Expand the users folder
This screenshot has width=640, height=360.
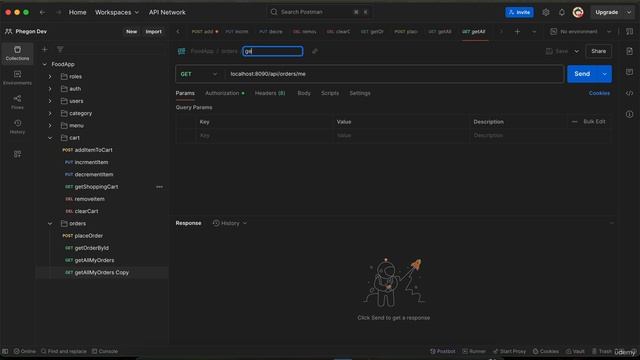(50, 101)
